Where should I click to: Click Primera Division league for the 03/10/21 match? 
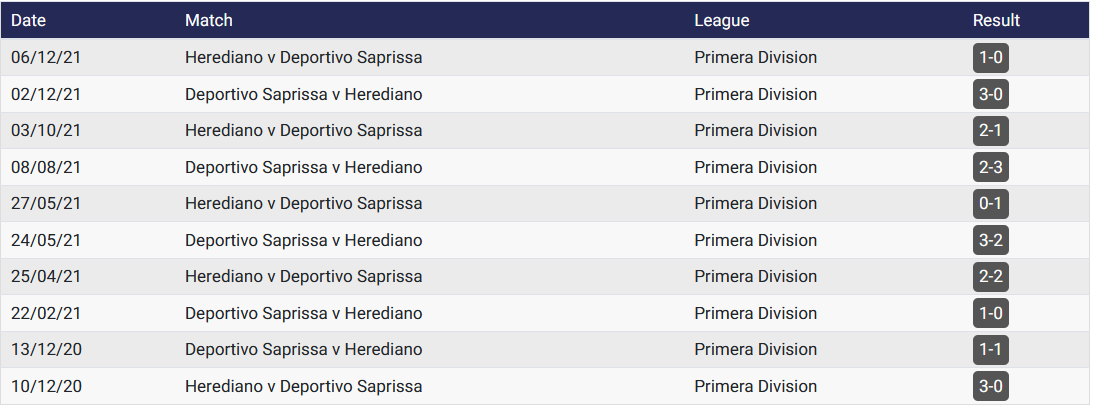click(x=755, y=131)
